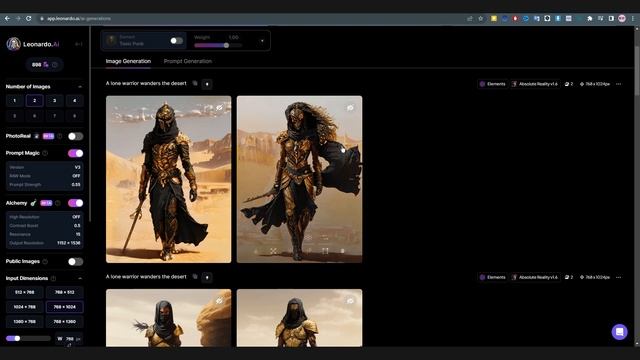
Task: Adjust the width slider in the sidebar
Action: point(28,338)
